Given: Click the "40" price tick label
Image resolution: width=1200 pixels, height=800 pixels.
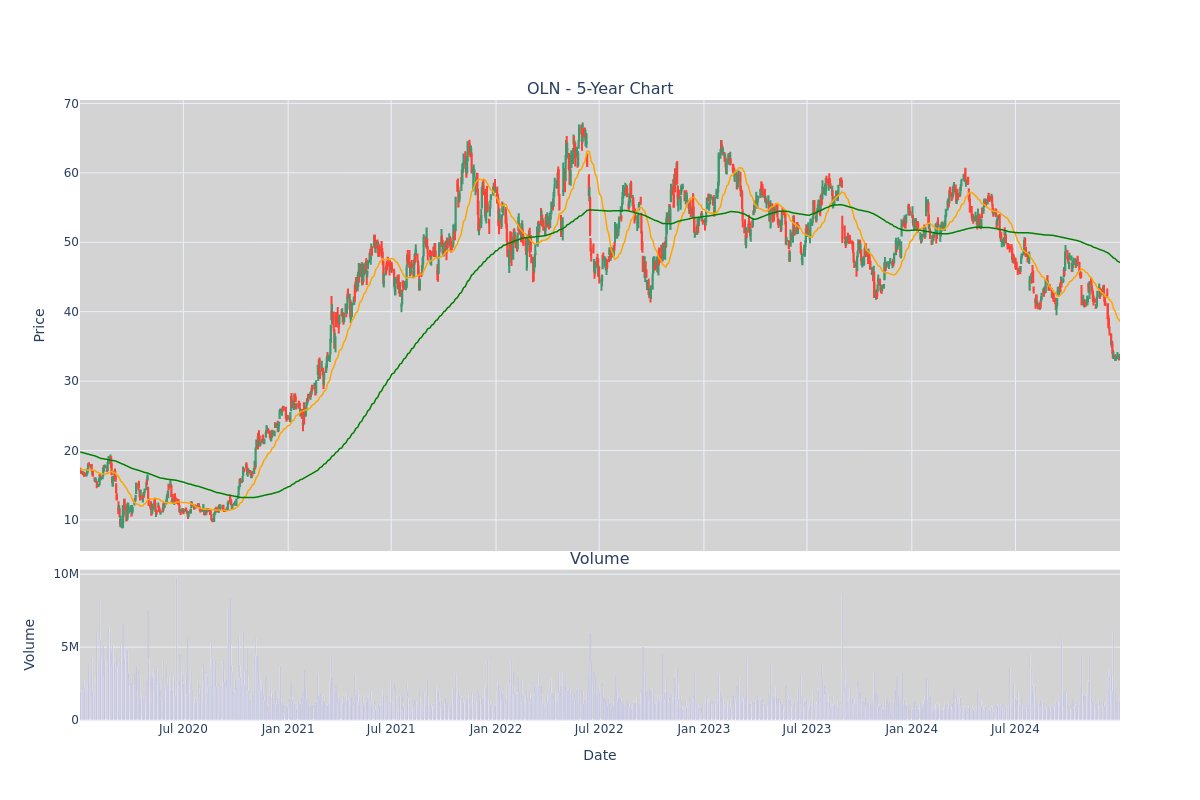Looking at the screenshot, I should pos(71,312).
